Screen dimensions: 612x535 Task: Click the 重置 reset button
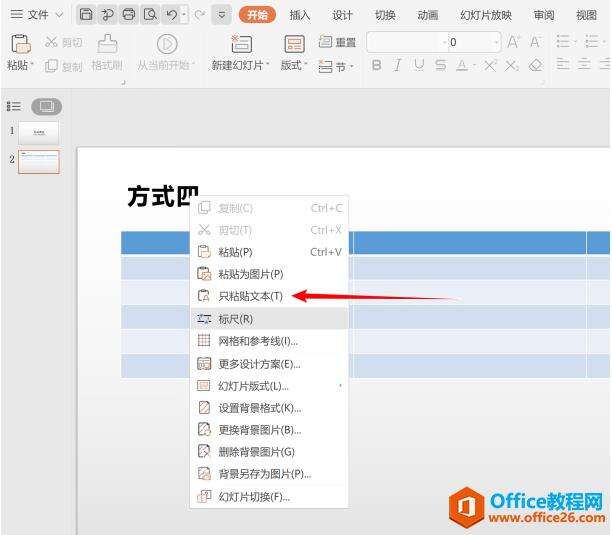tap(337, 42)
